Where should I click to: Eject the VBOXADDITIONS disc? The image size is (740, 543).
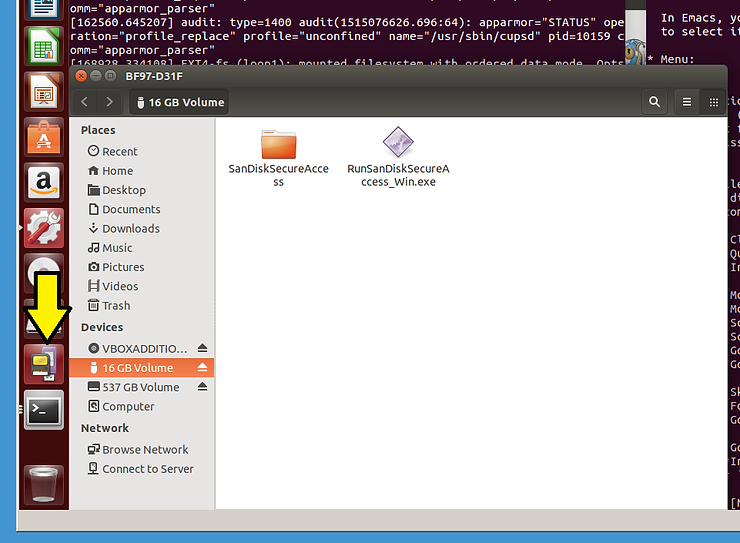coord(202,349)
